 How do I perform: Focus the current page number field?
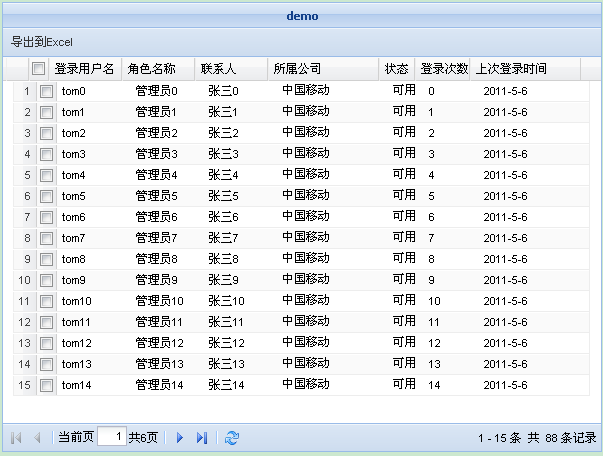point(112,436)
